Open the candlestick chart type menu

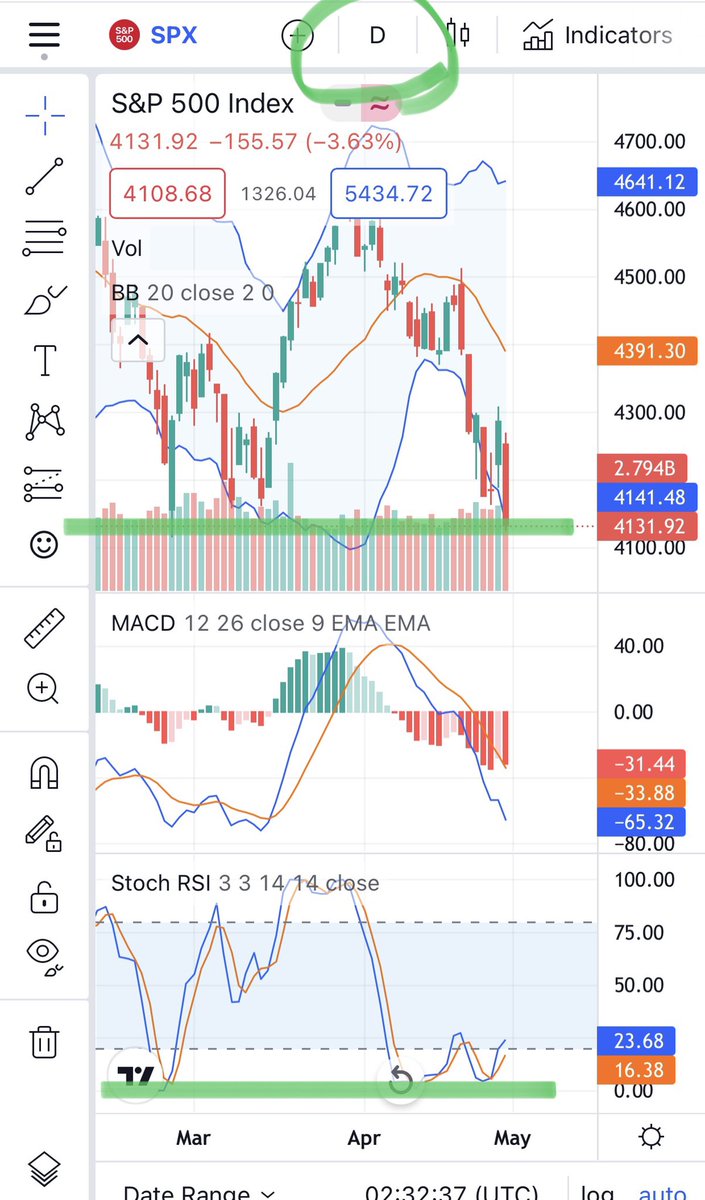tap(458, 34)
